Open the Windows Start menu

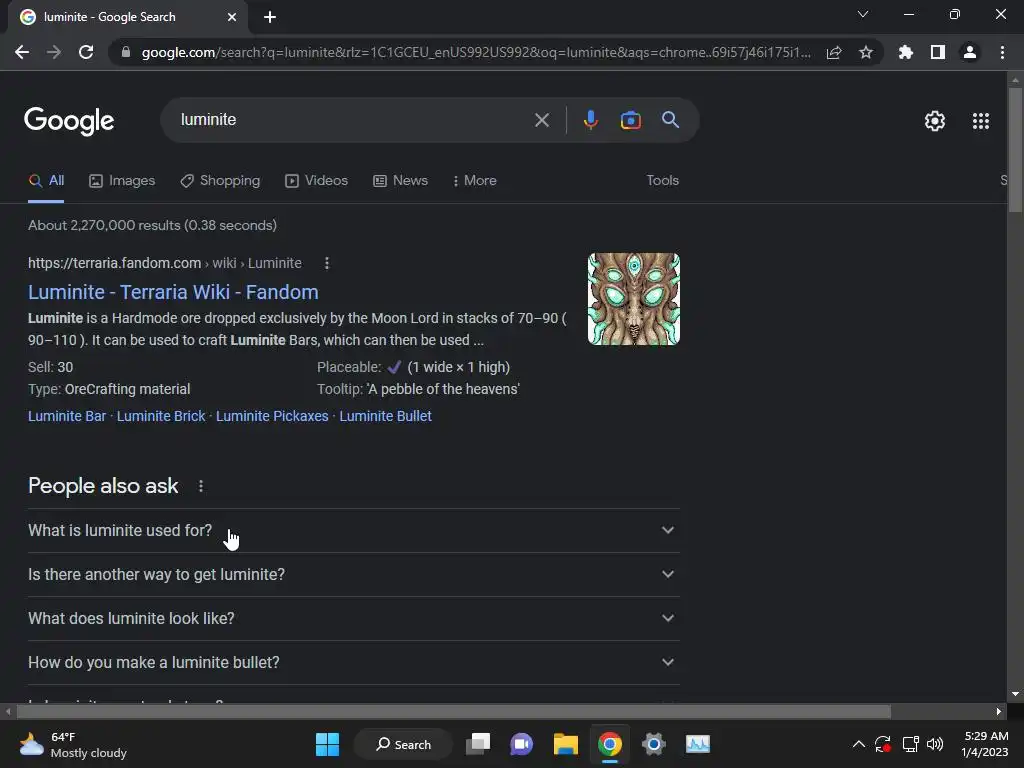327,744
